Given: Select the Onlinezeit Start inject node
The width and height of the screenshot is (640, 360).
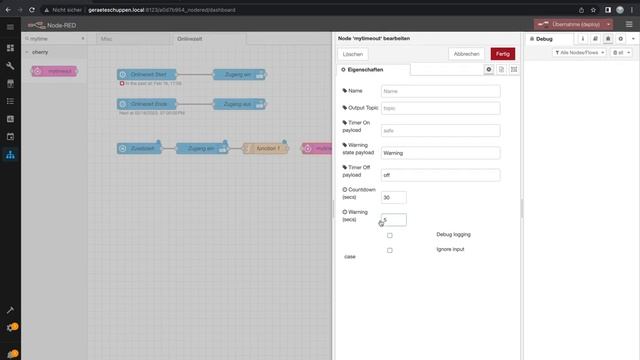Looking at the screenshot, I should tap(147, 74).
